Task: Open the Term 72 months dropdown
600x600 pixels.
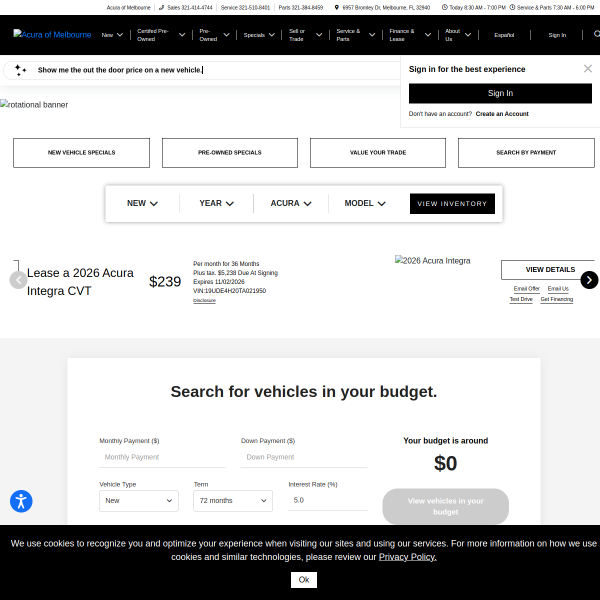Action: click(233, 501)
